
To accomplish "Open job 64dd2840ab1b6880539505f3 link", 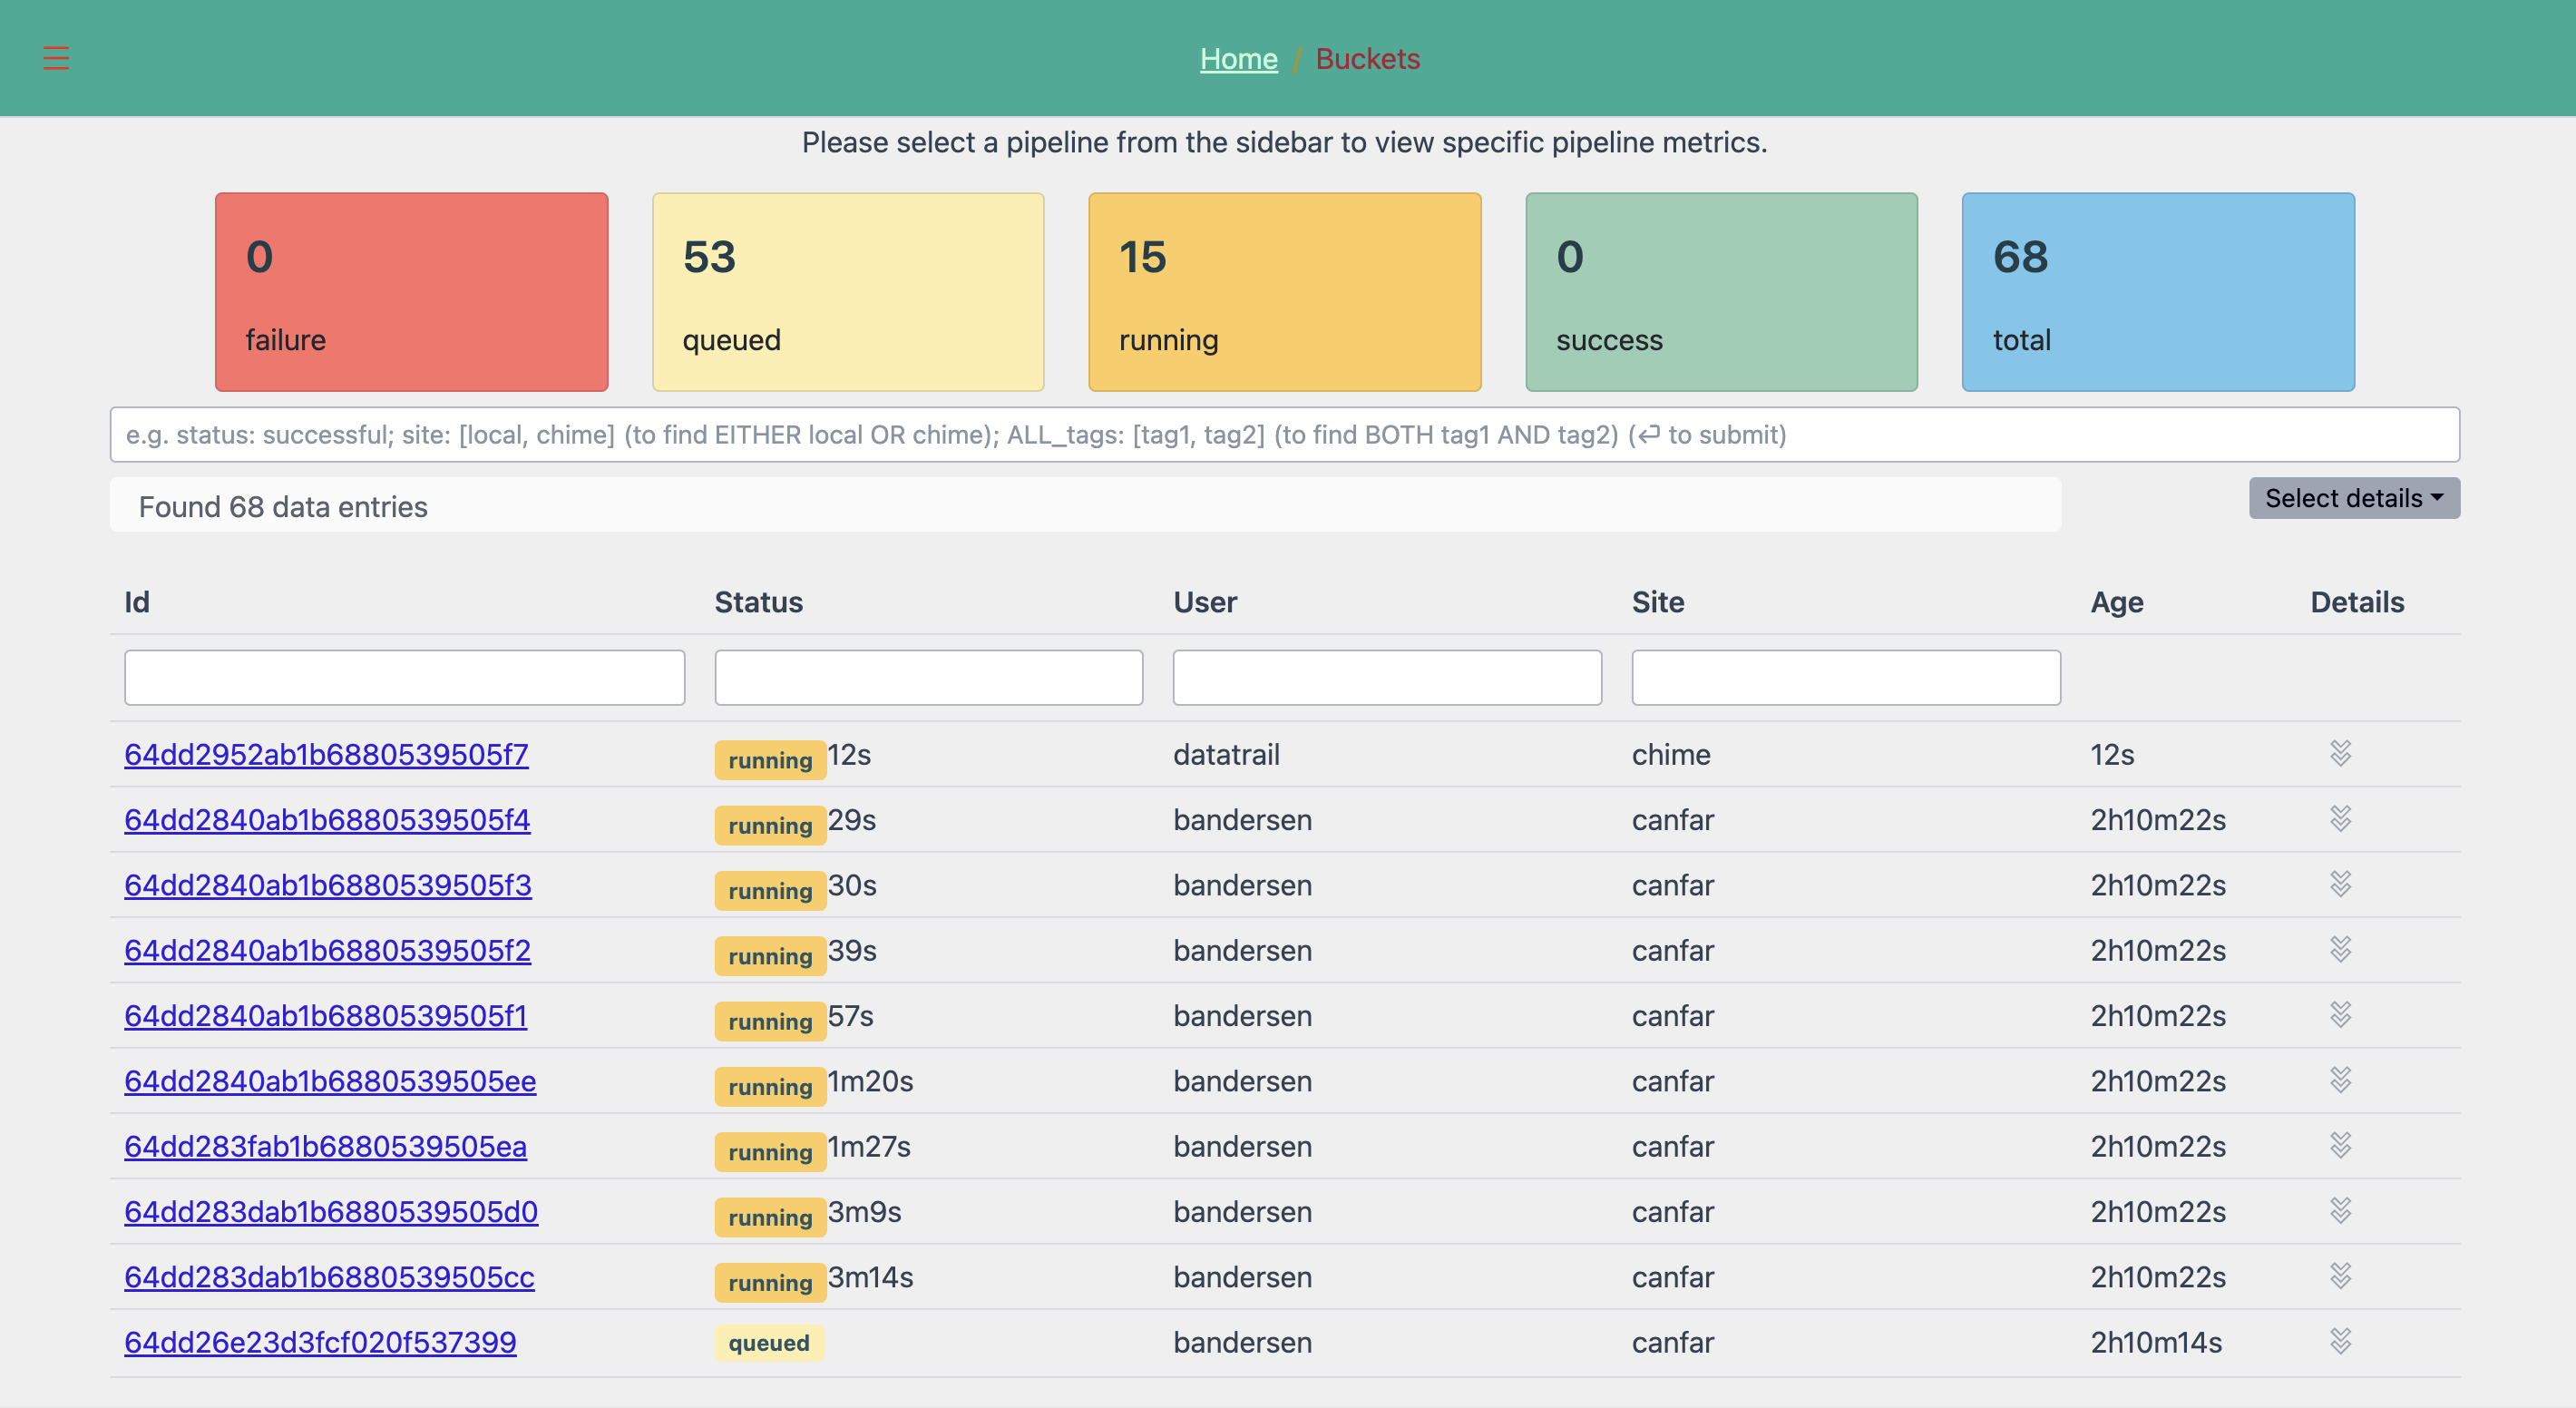I will (x=328, y=886).
